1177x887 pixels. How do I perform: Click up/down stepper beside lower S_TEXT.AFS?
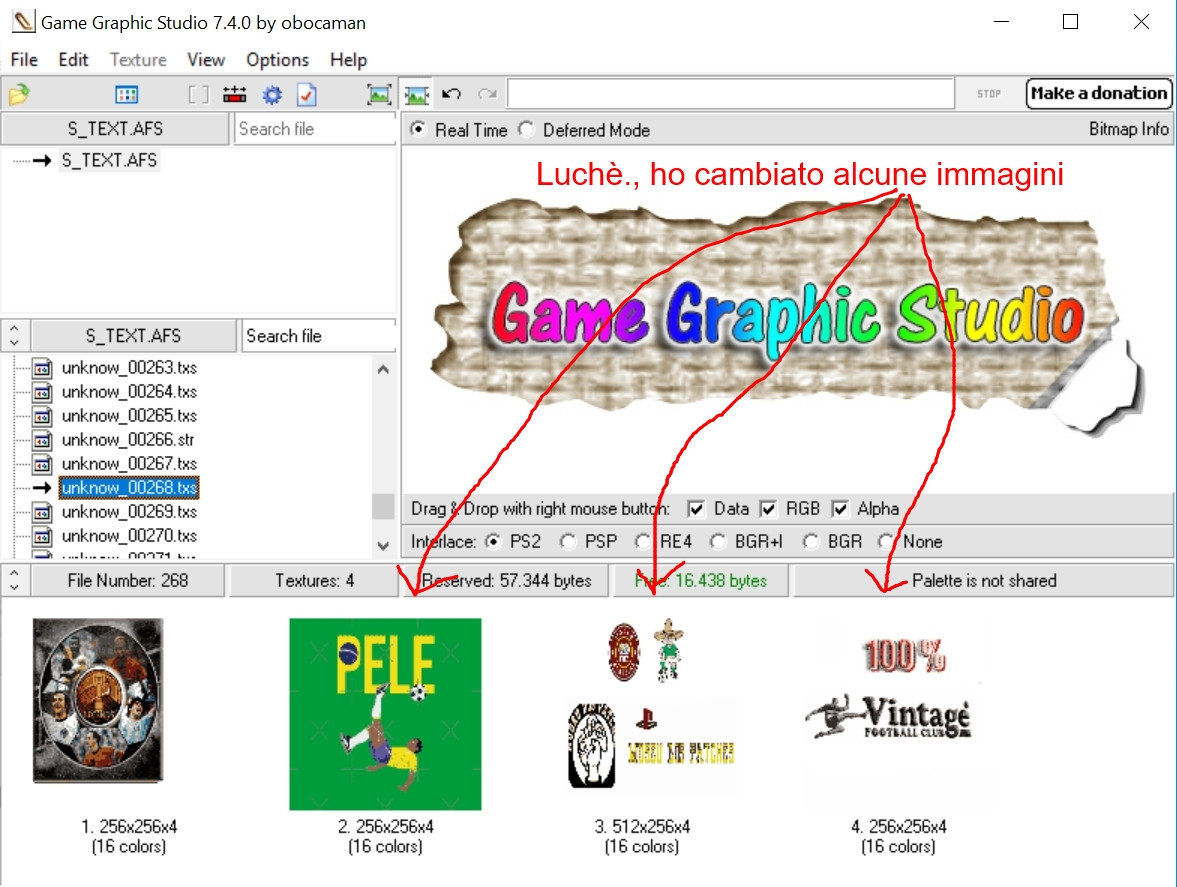point(14,335)
